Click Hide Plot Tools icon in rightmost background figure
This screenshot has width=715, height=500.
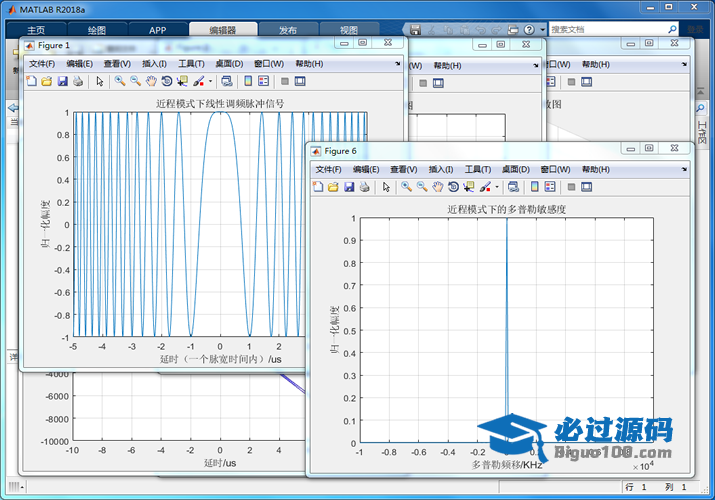571,82
